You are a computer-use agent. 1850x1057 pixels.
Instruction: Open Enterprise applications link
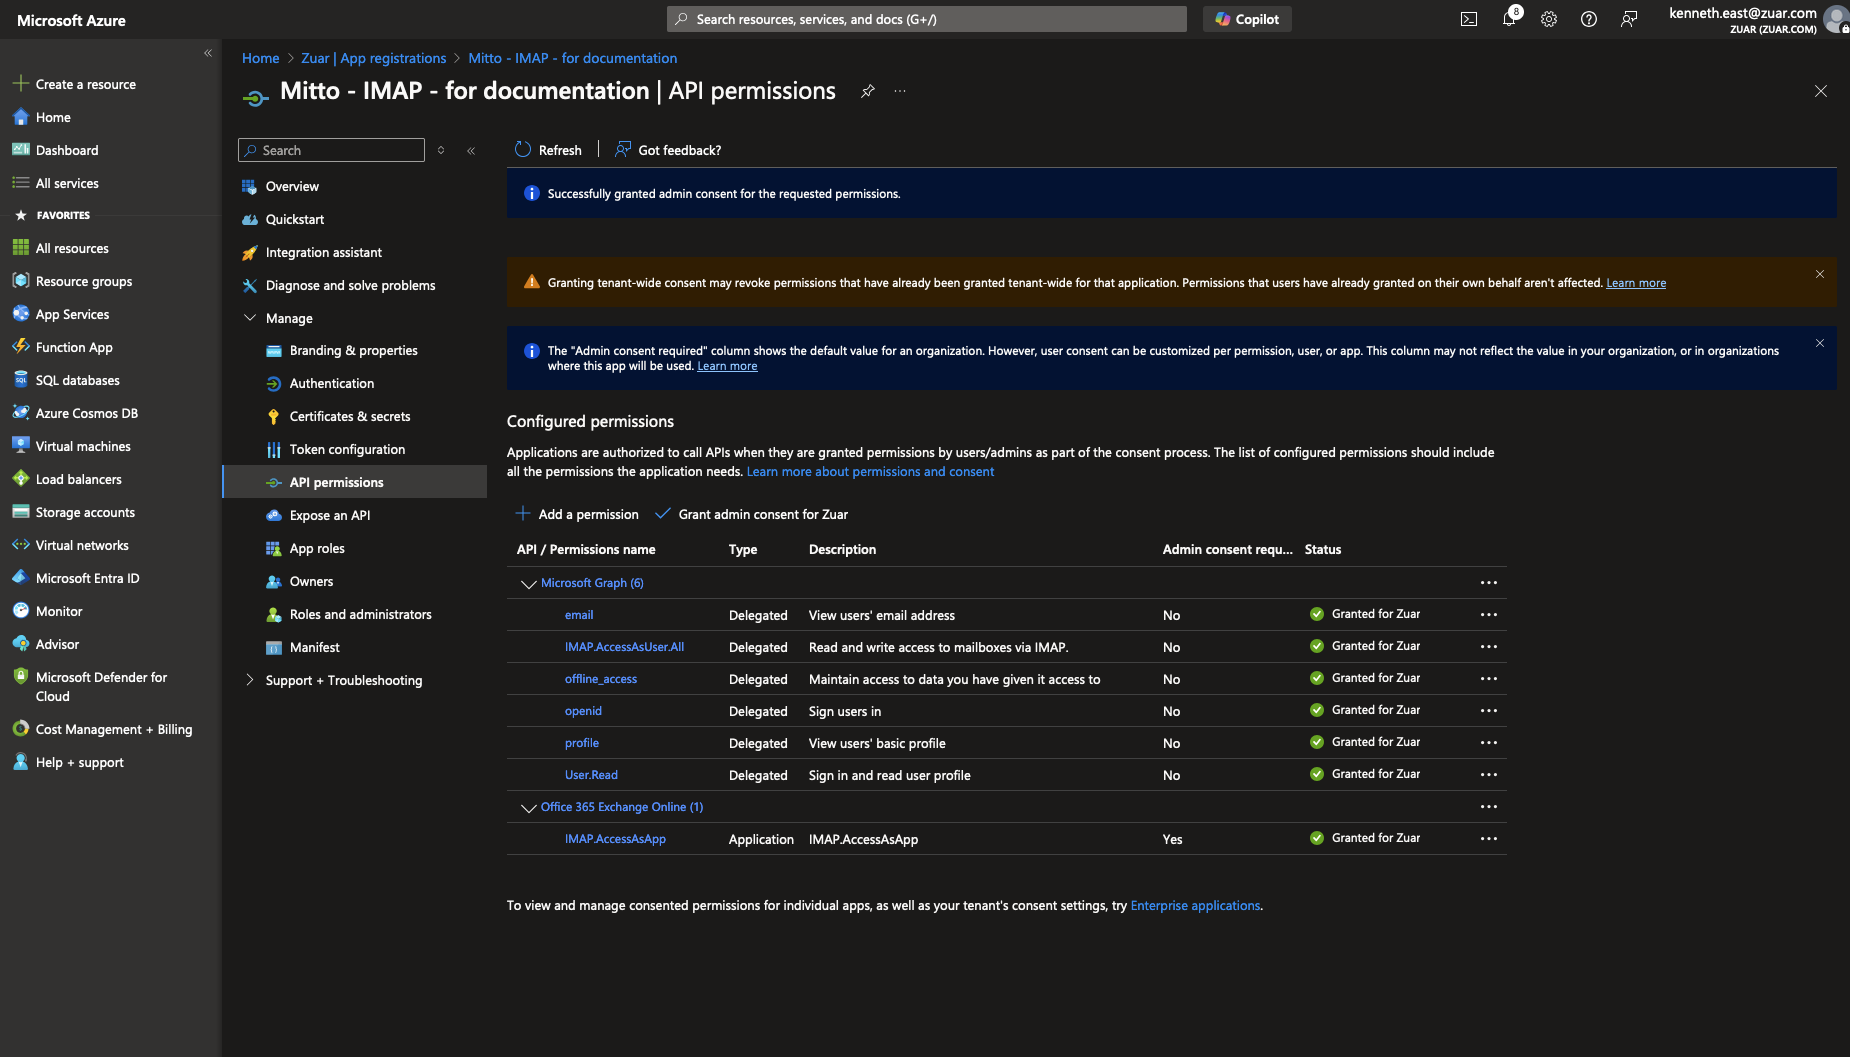coord(1195,906)
